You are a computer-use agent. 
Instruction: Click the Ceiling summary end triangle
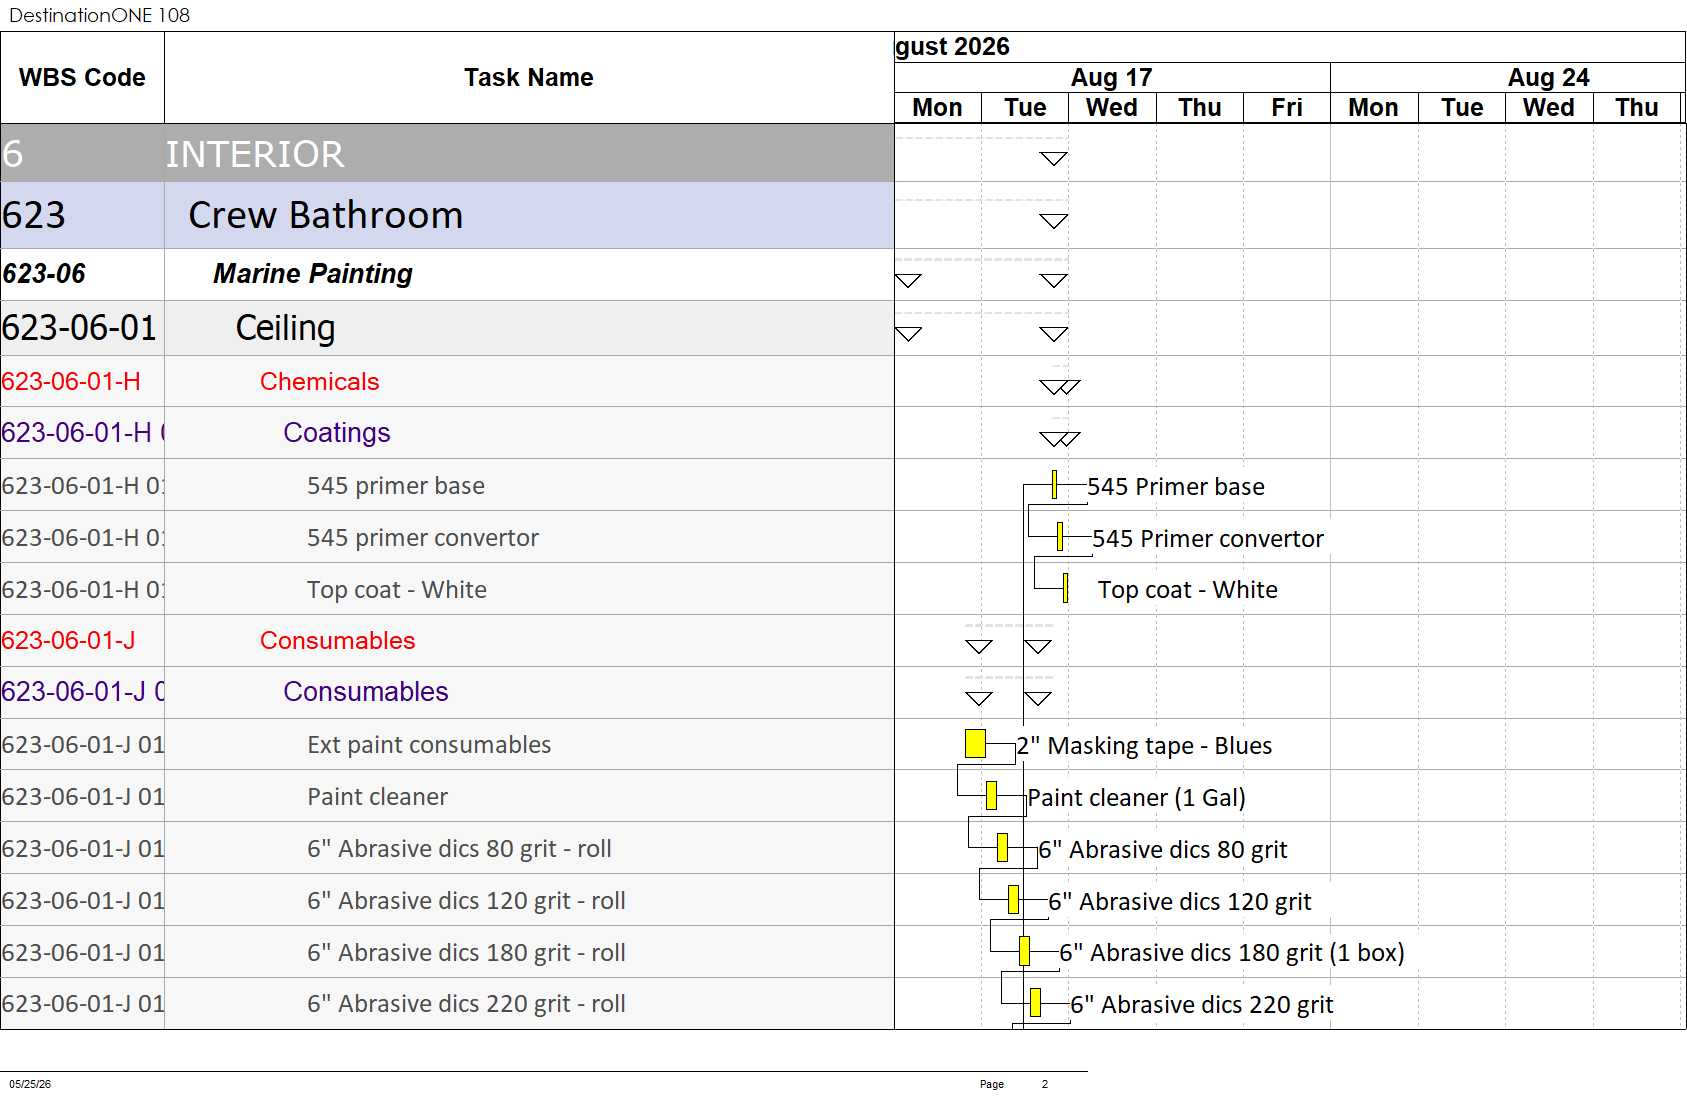click(x=1054, y=333)
